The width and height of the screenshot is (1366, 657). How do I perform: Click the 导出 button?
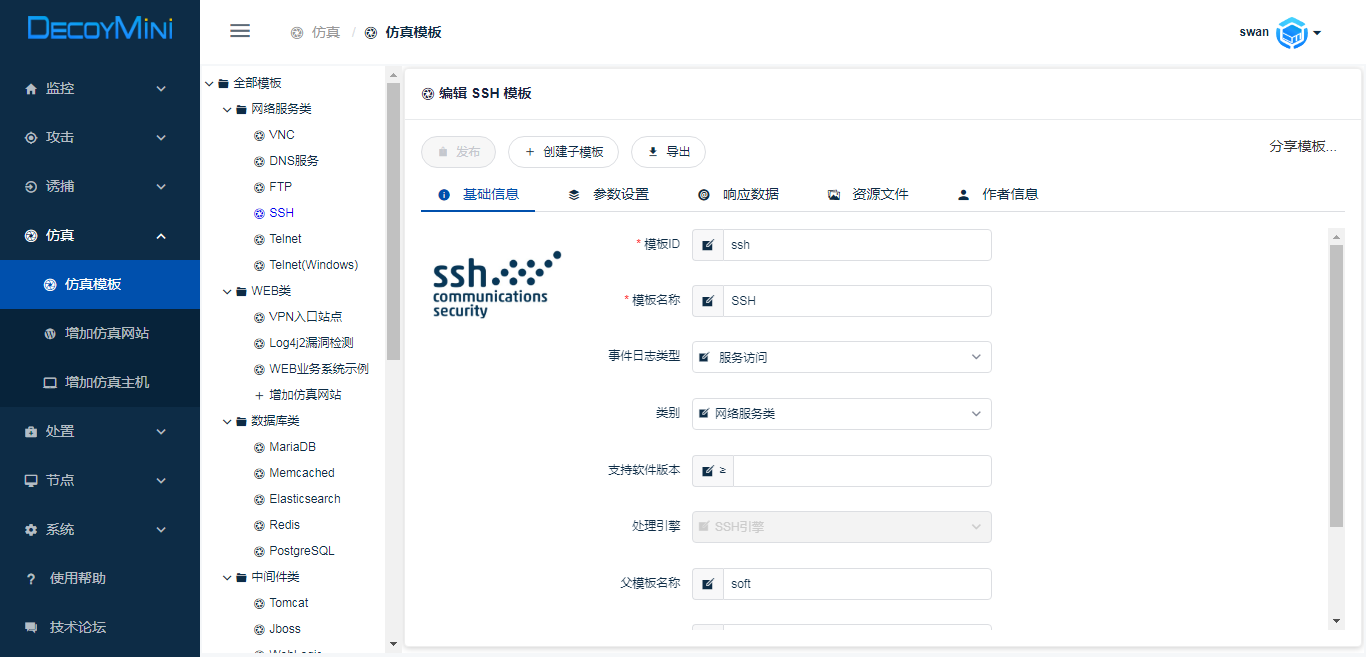tap(668, 152)
